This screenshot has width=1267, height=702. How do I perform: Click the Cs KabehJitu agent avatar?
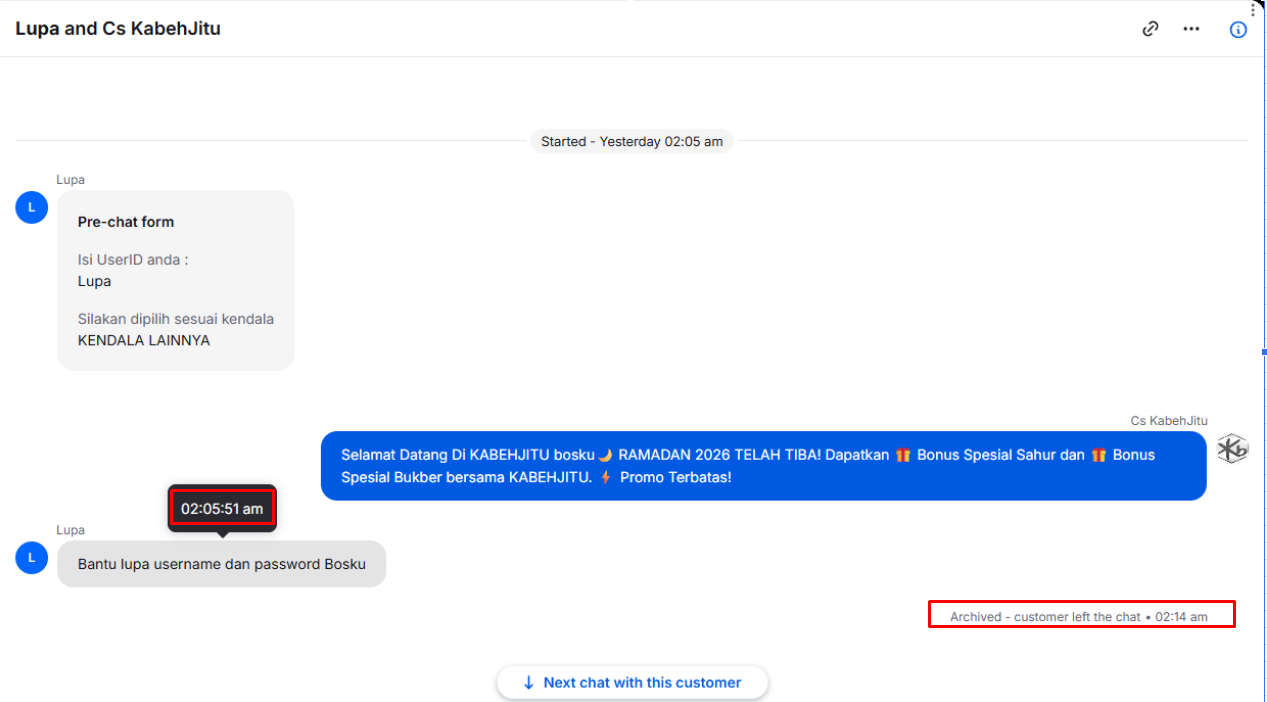(1232, 449)
